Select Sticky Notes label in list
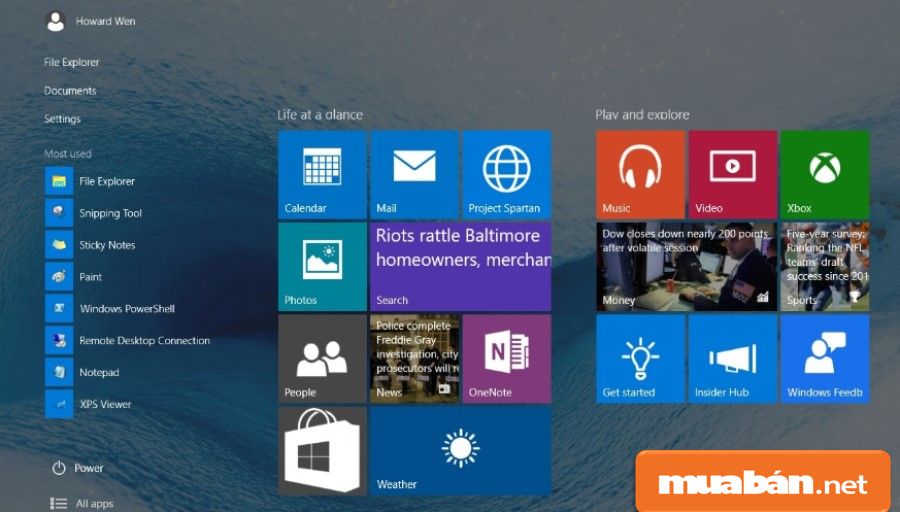 coord(107,245)
